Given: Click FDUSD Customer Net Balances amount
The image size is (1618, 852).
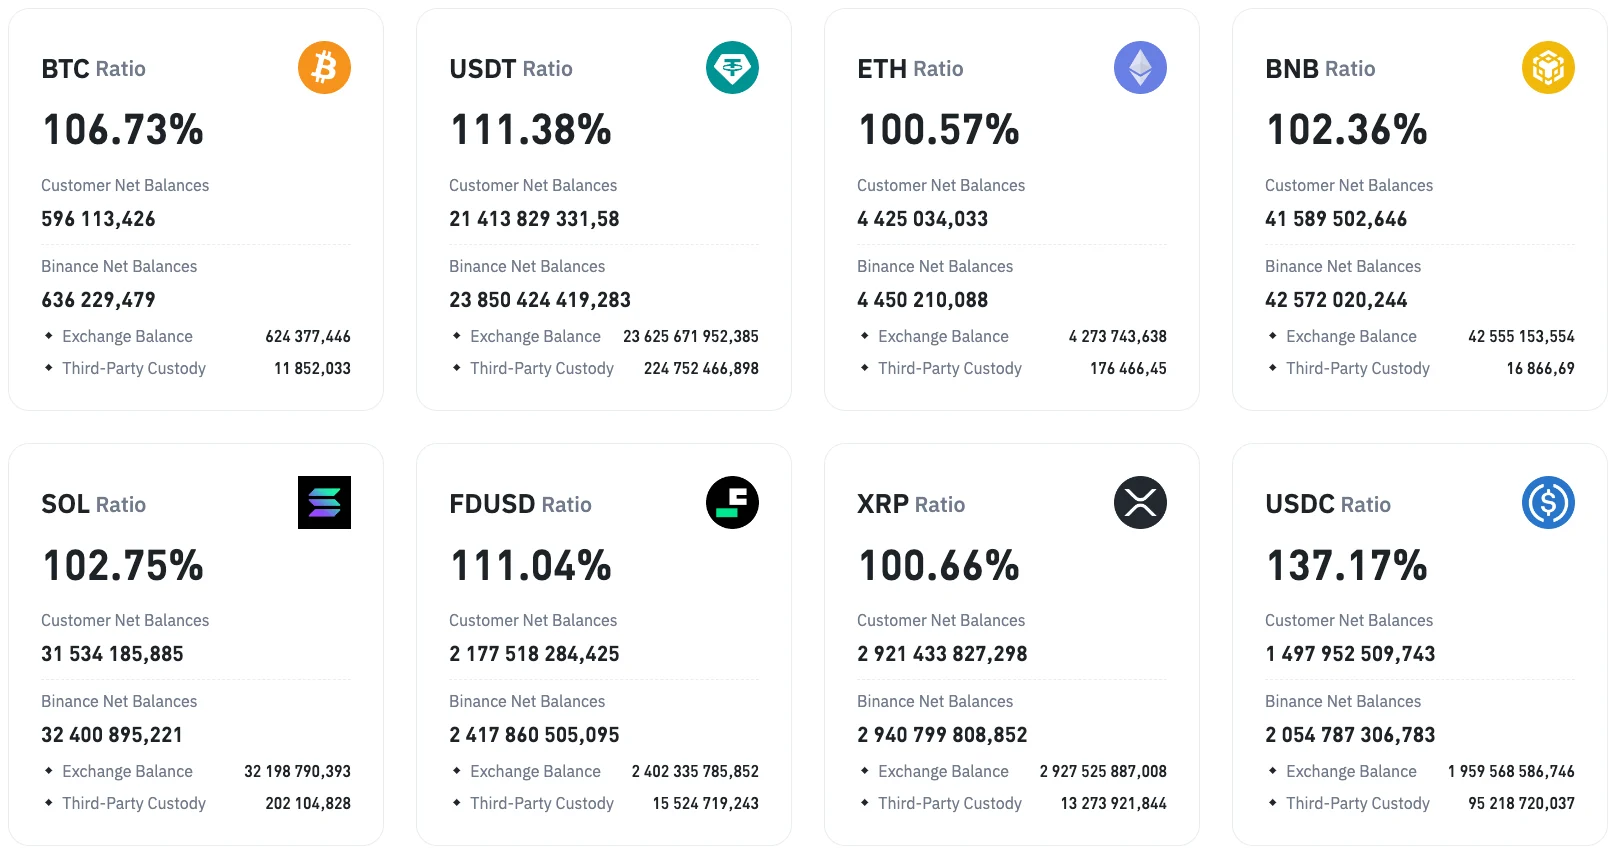Looking at the screenshot, I should click(534, 654).
